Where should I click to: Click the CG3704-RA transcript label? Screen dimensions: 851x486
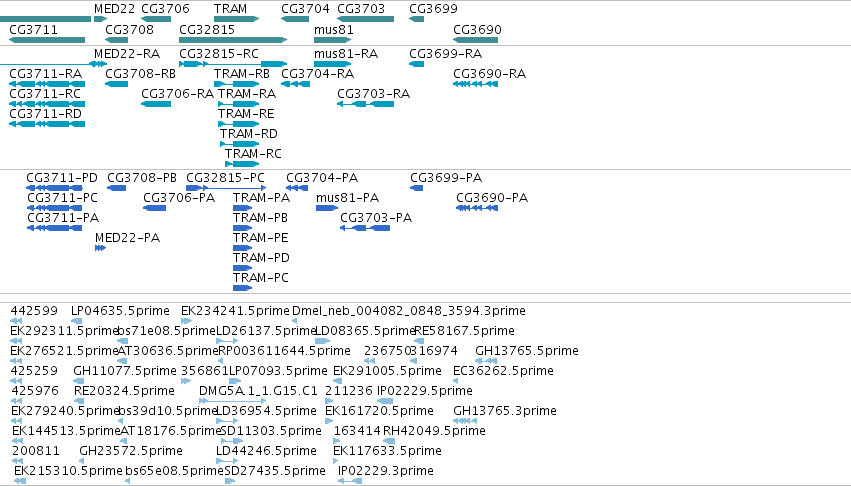[317, 74]
